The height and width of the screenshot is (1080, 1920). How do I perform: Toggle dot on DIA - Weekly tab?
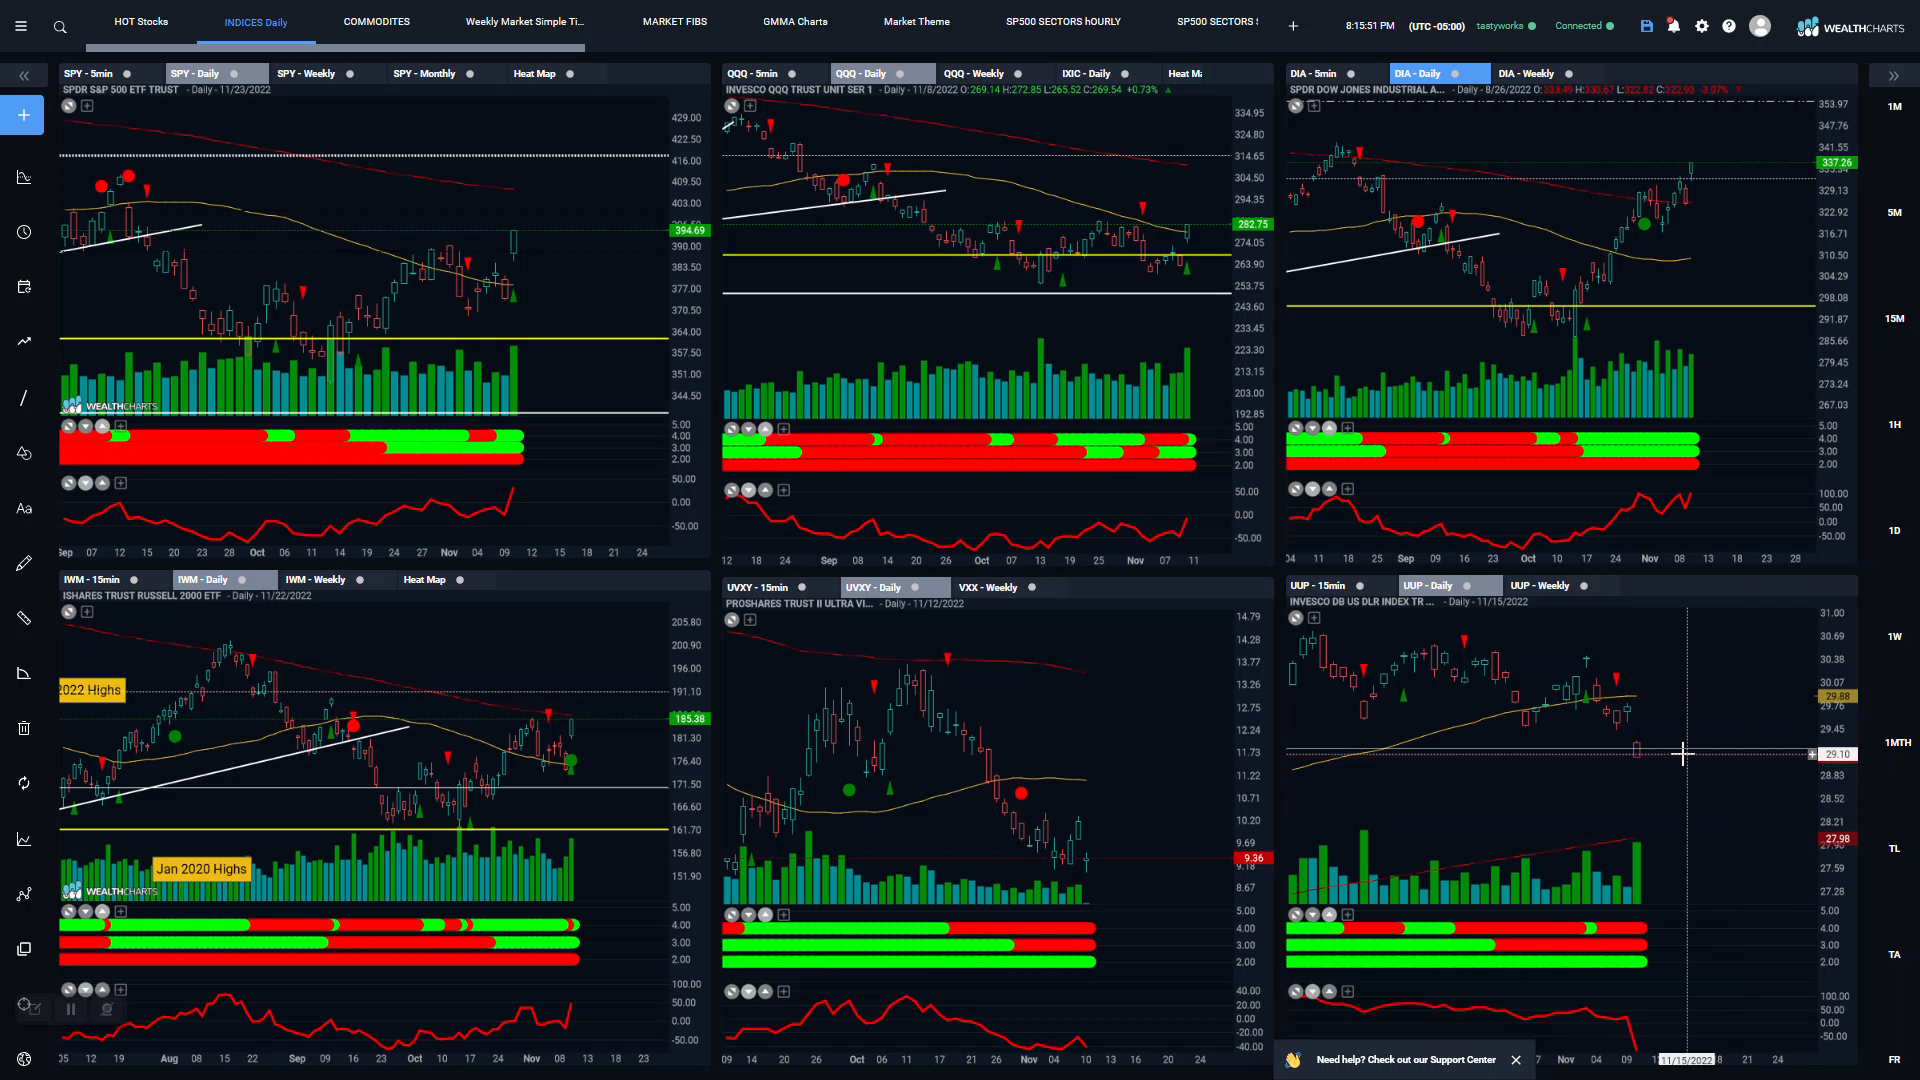coord(1569,74)
